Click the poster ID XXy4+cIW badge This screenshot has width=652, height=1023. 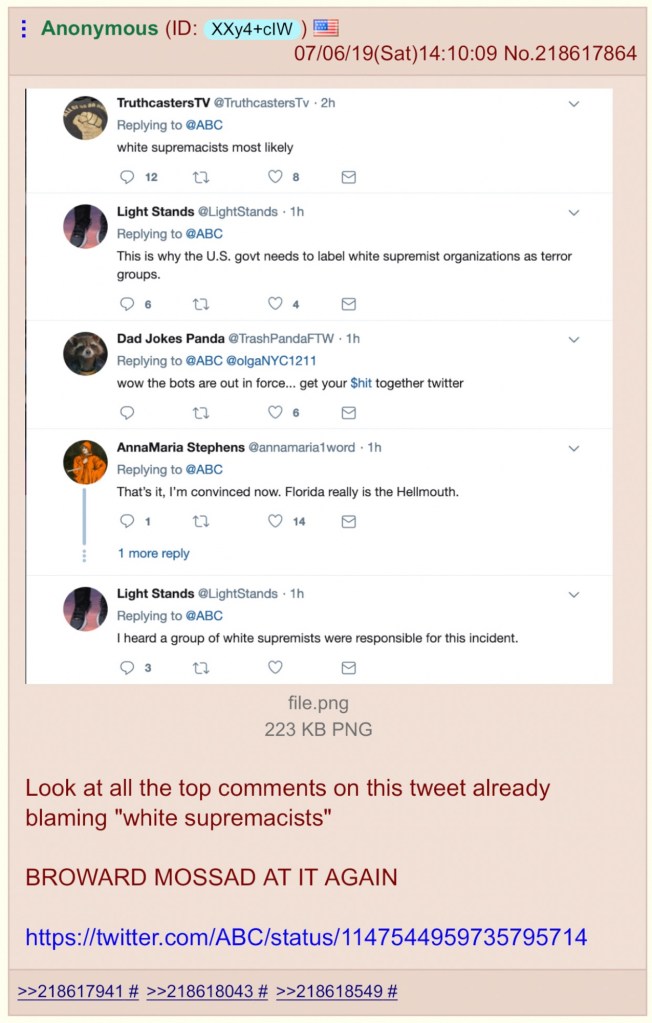pyautogui.click(x=250, y=29)
